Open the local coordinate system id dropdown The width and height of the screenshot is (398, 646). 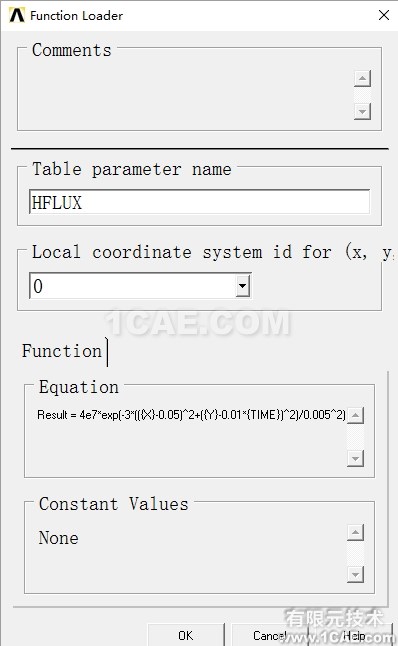[243, 286]
